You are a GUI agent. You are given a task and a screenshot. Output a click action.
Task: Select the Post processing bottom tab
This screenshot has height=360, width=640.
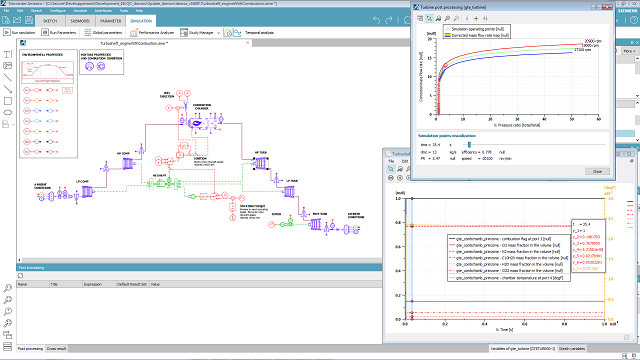coord(30,349)
